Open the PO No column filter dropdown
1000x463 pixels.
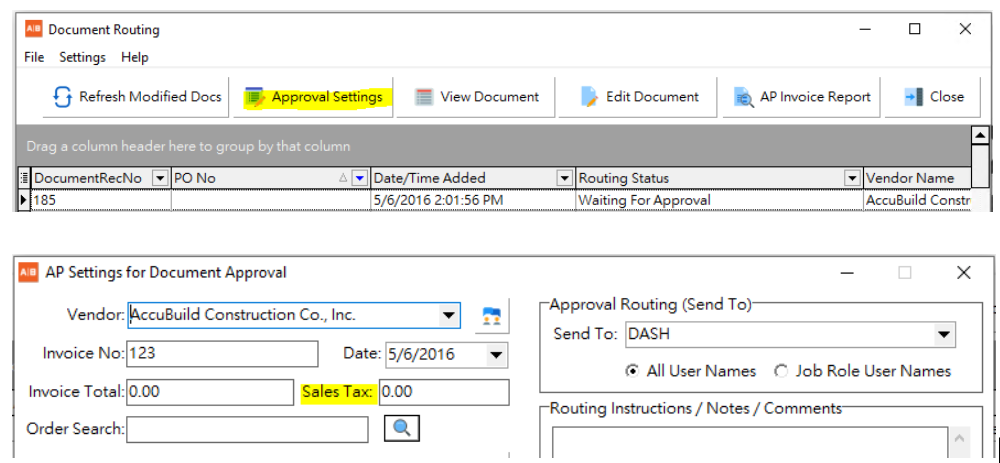click(360, 179)
